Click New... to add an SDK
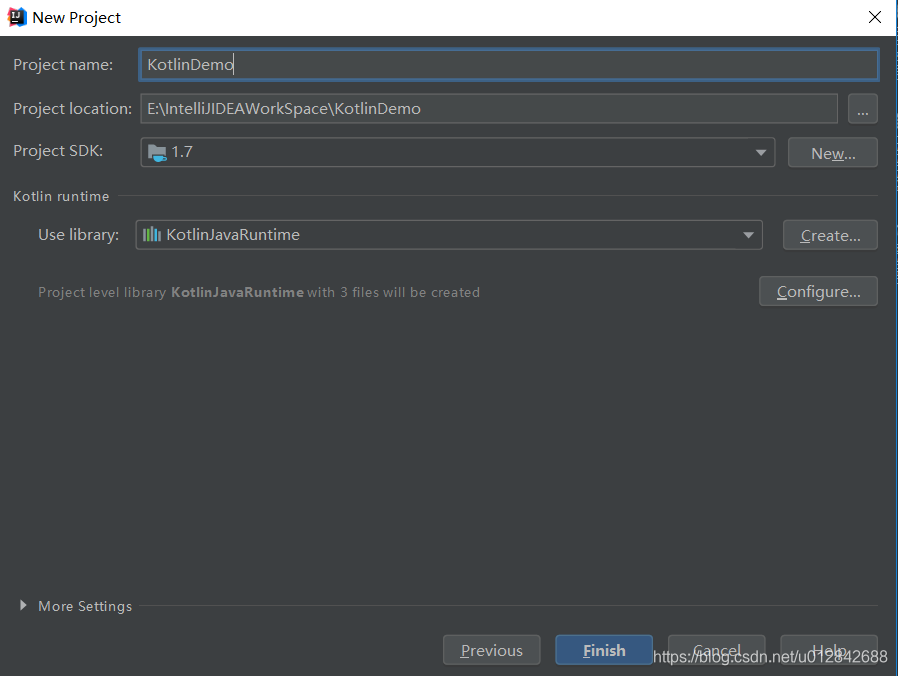The width and height of the screenshot is (898, 676). click(x=833, y=152)
